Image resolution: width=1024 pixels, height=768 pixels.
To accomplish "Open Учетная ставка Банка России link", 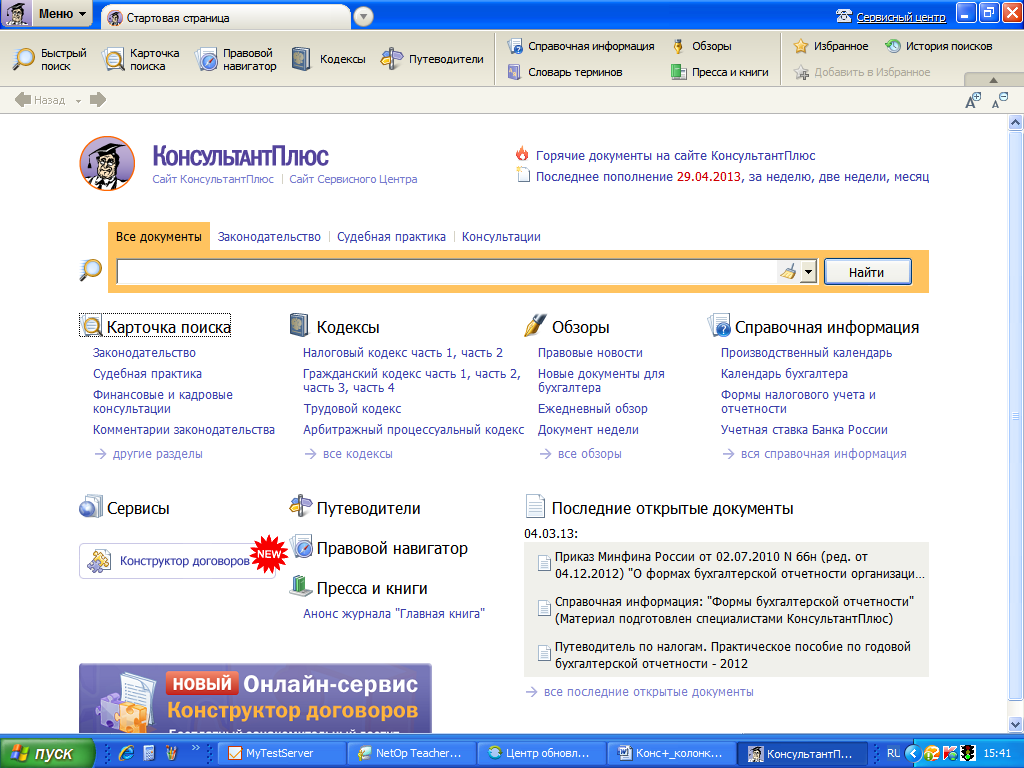I will point(805,430).
